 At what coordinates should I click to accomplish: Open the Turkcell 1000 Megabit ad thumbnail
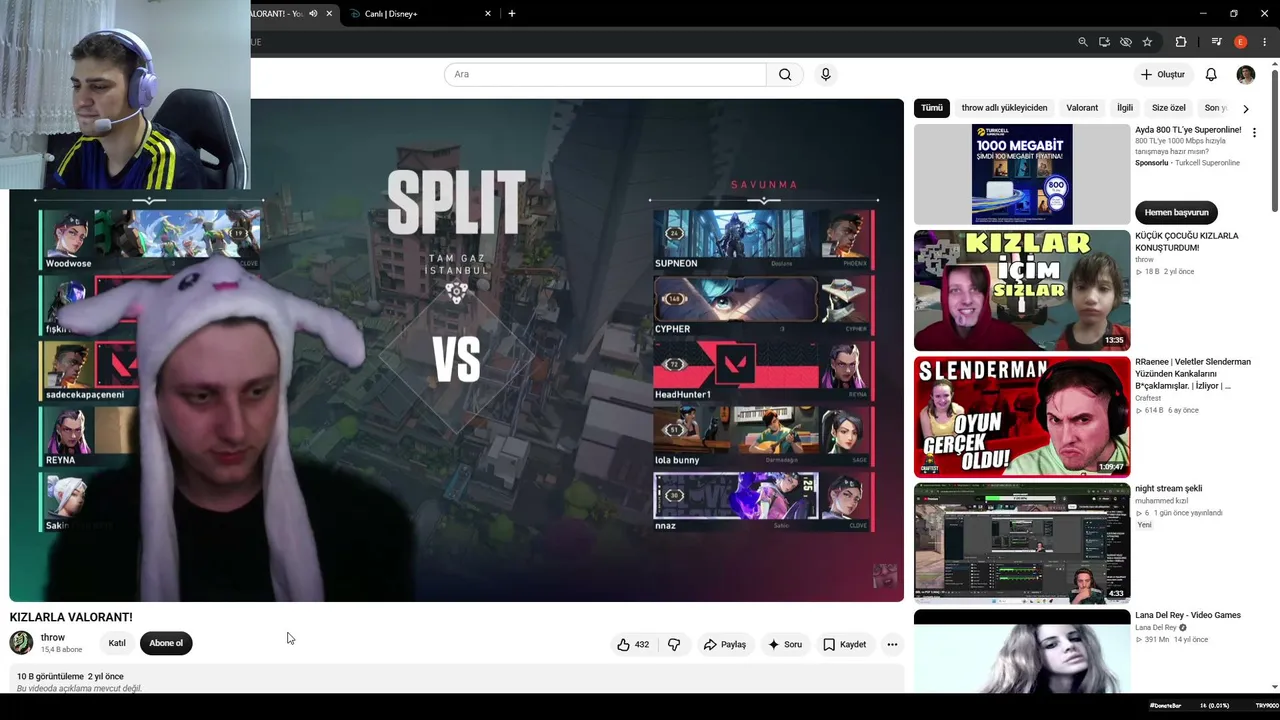pyautogui.click(x=1022, y=174)
